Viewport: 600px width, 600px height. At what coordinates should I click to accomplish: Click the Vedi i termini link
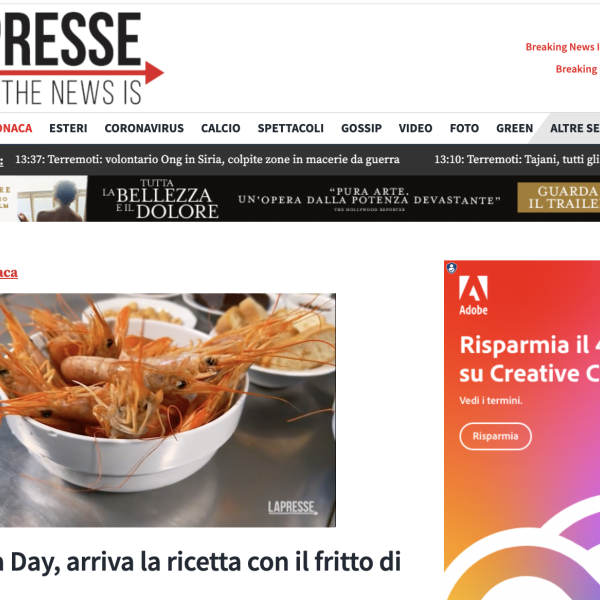pos(491,401)
